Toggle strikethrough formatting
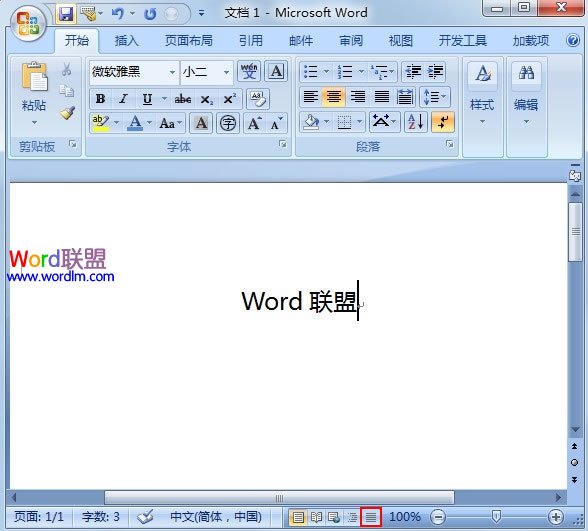The height and width of the screenshot is (531, 588). click(x=183, y=99)
